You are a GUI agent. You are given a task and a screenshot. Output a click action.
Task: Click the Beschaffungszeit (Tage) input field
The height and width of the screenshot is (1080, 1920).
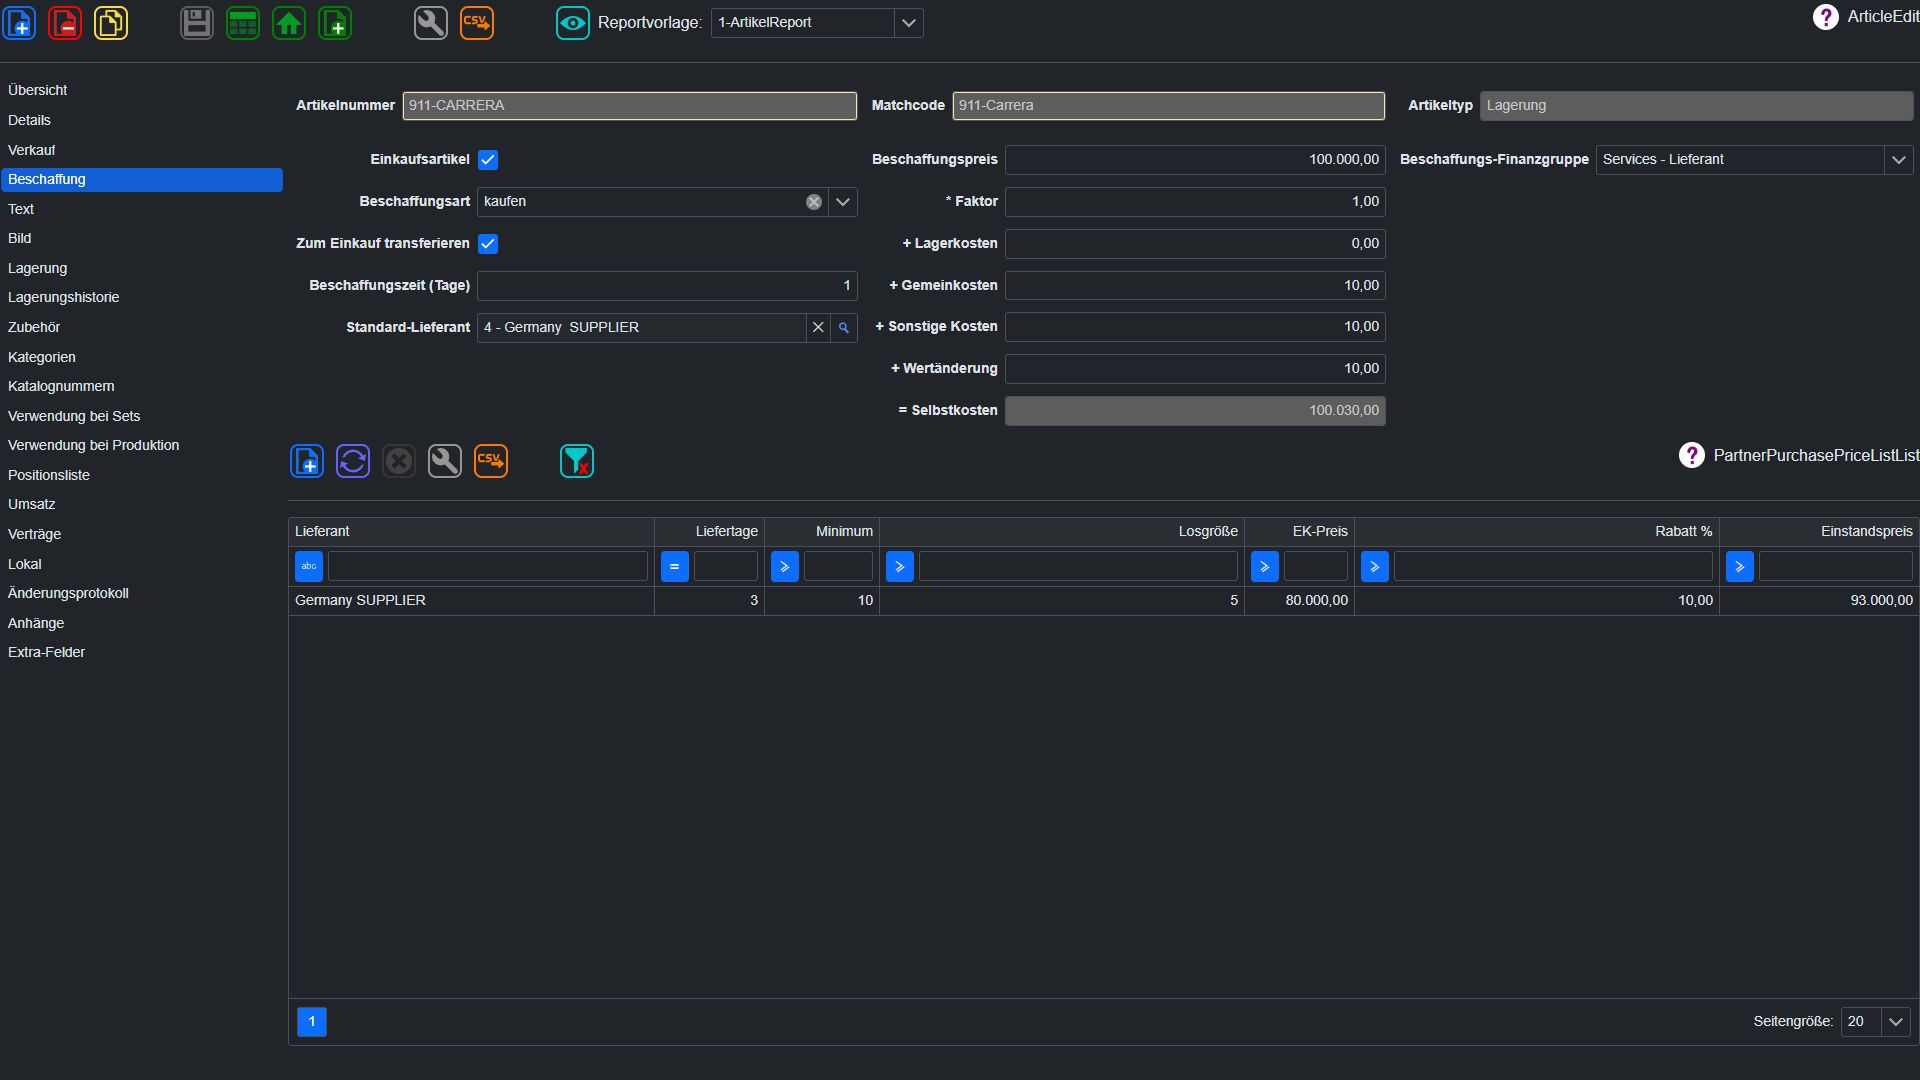click(x=667, y=286)
